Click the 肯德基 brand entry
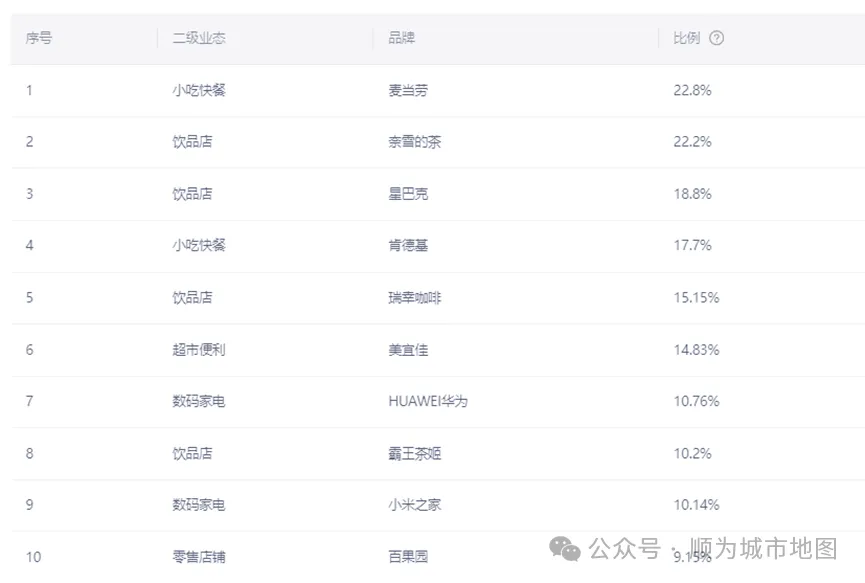865x583 pixels. pos(408,245)
